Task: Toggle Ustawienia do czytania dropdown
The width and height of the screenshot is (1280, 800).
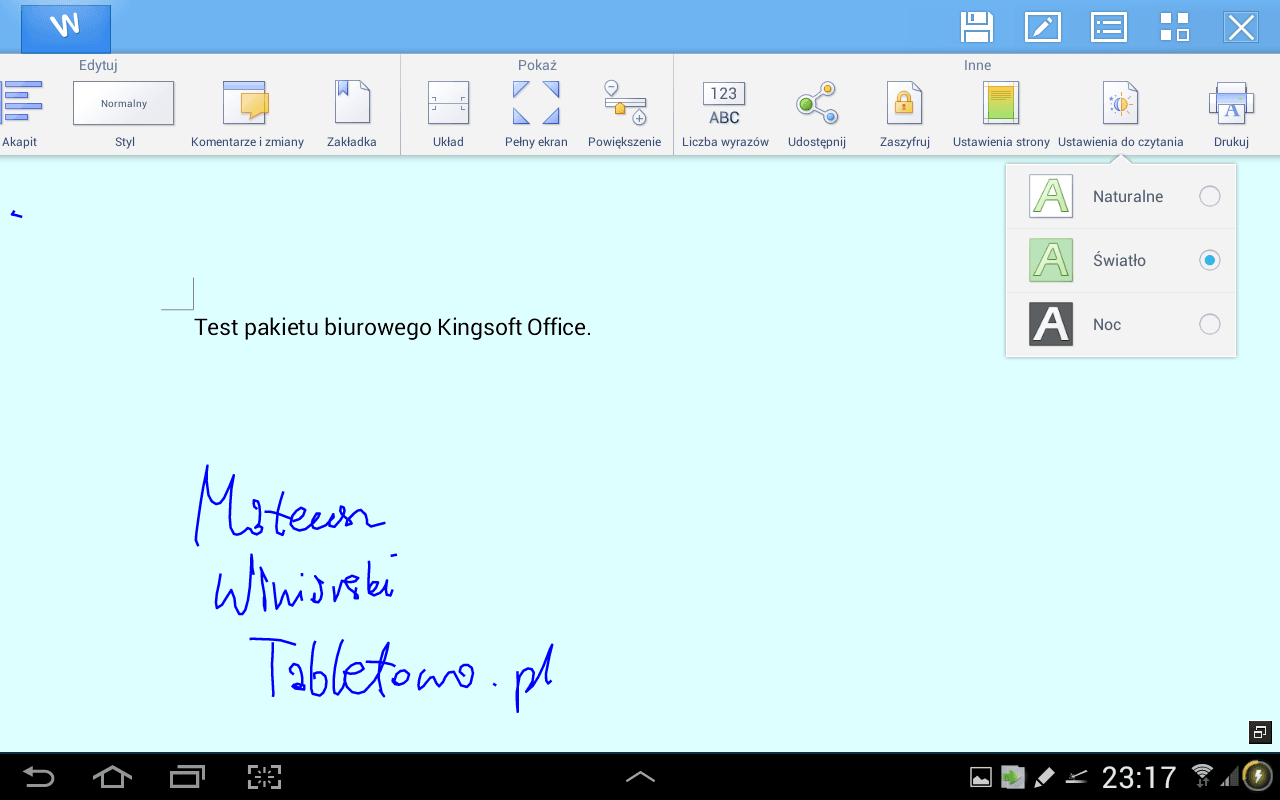Action: point(1121,114)
